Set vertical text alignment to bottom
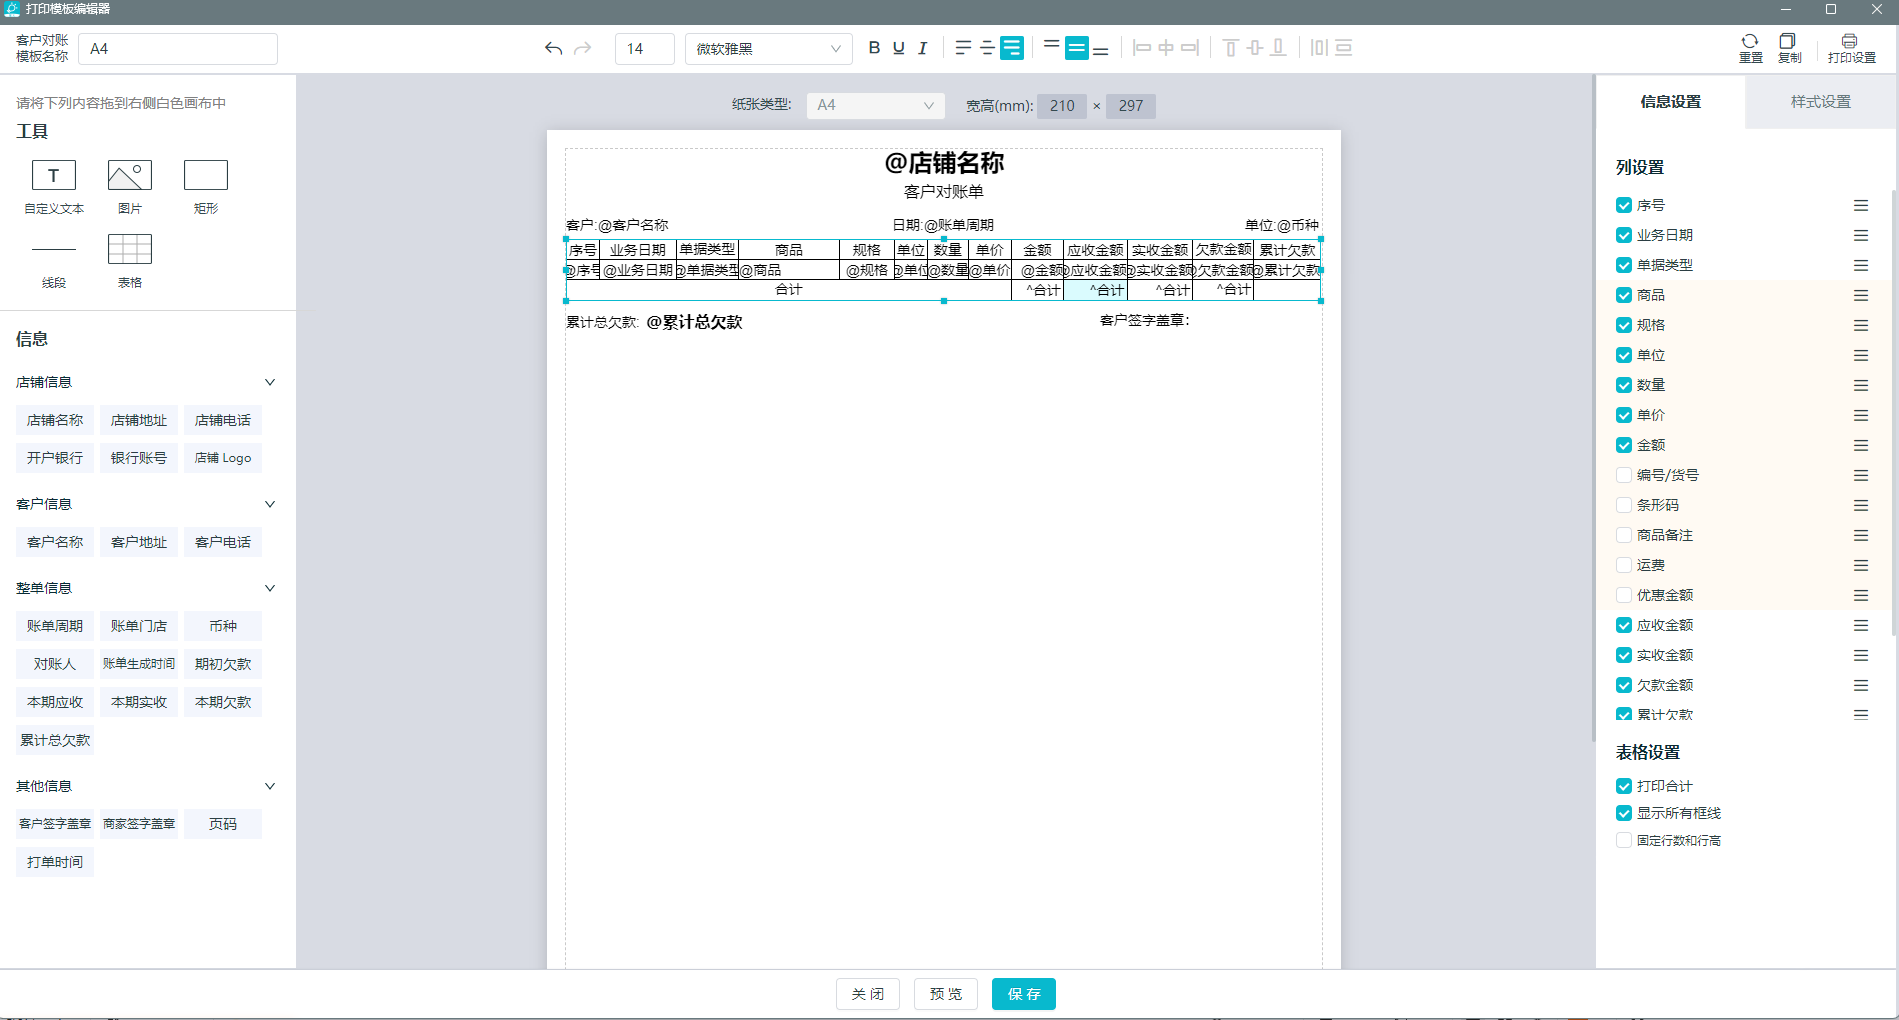 (1100, 48)
